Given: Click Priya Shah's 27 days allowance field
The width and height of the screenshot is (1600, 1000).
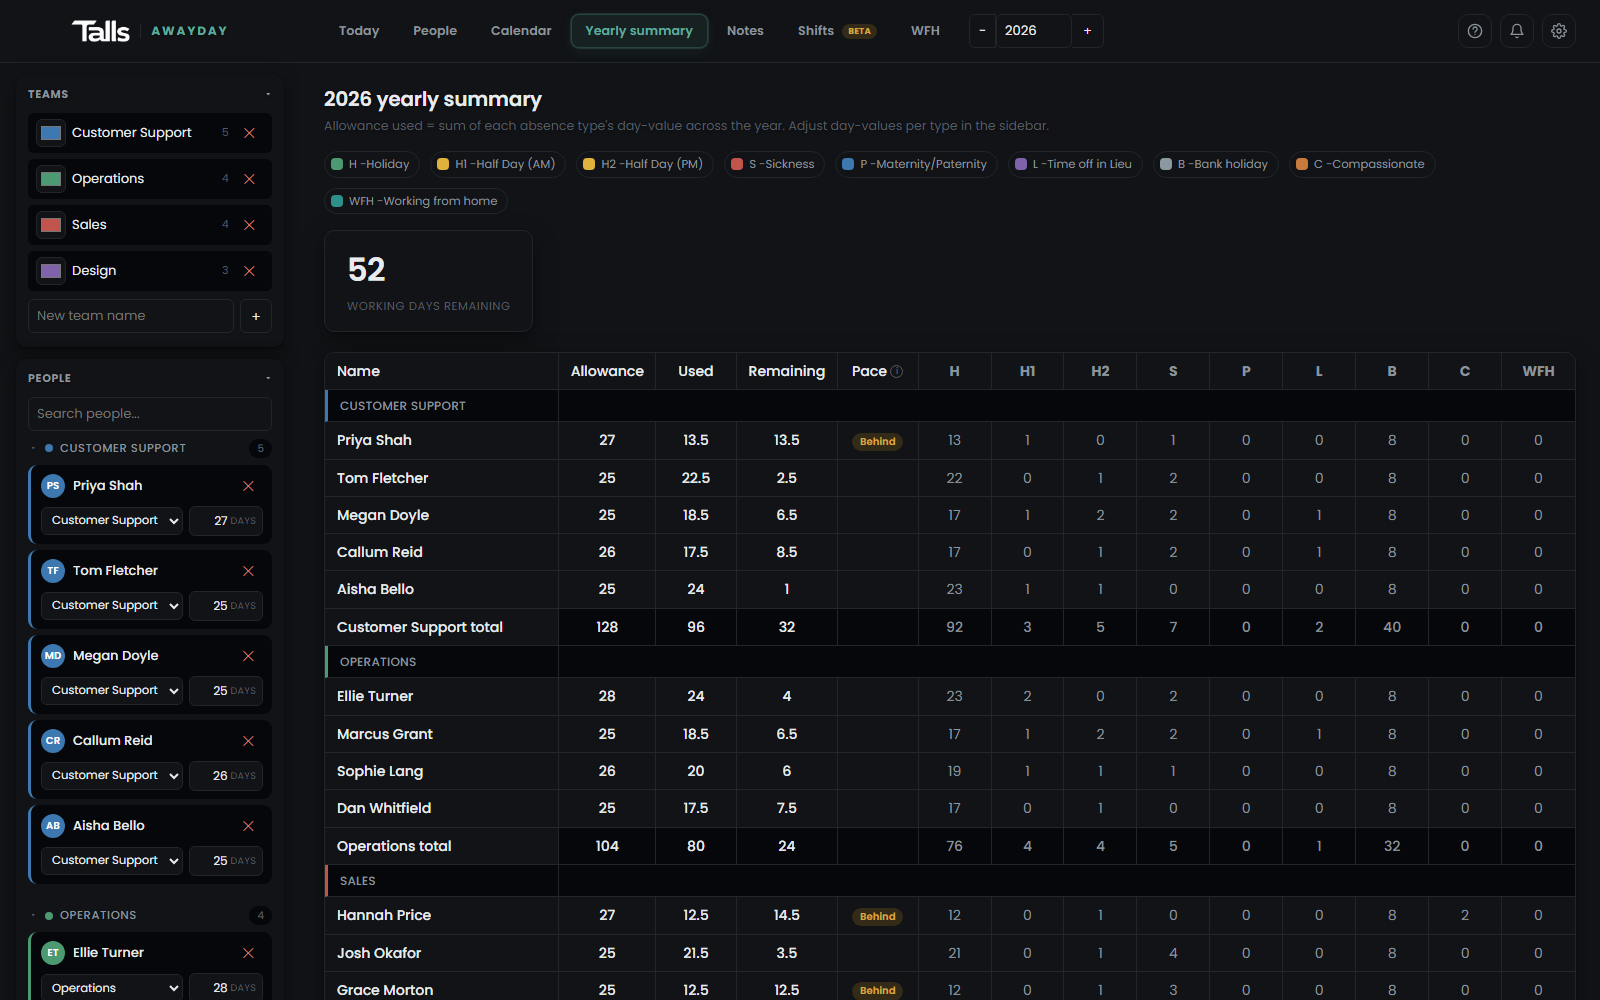Looking at the screenshot, I should pos(226,521).
